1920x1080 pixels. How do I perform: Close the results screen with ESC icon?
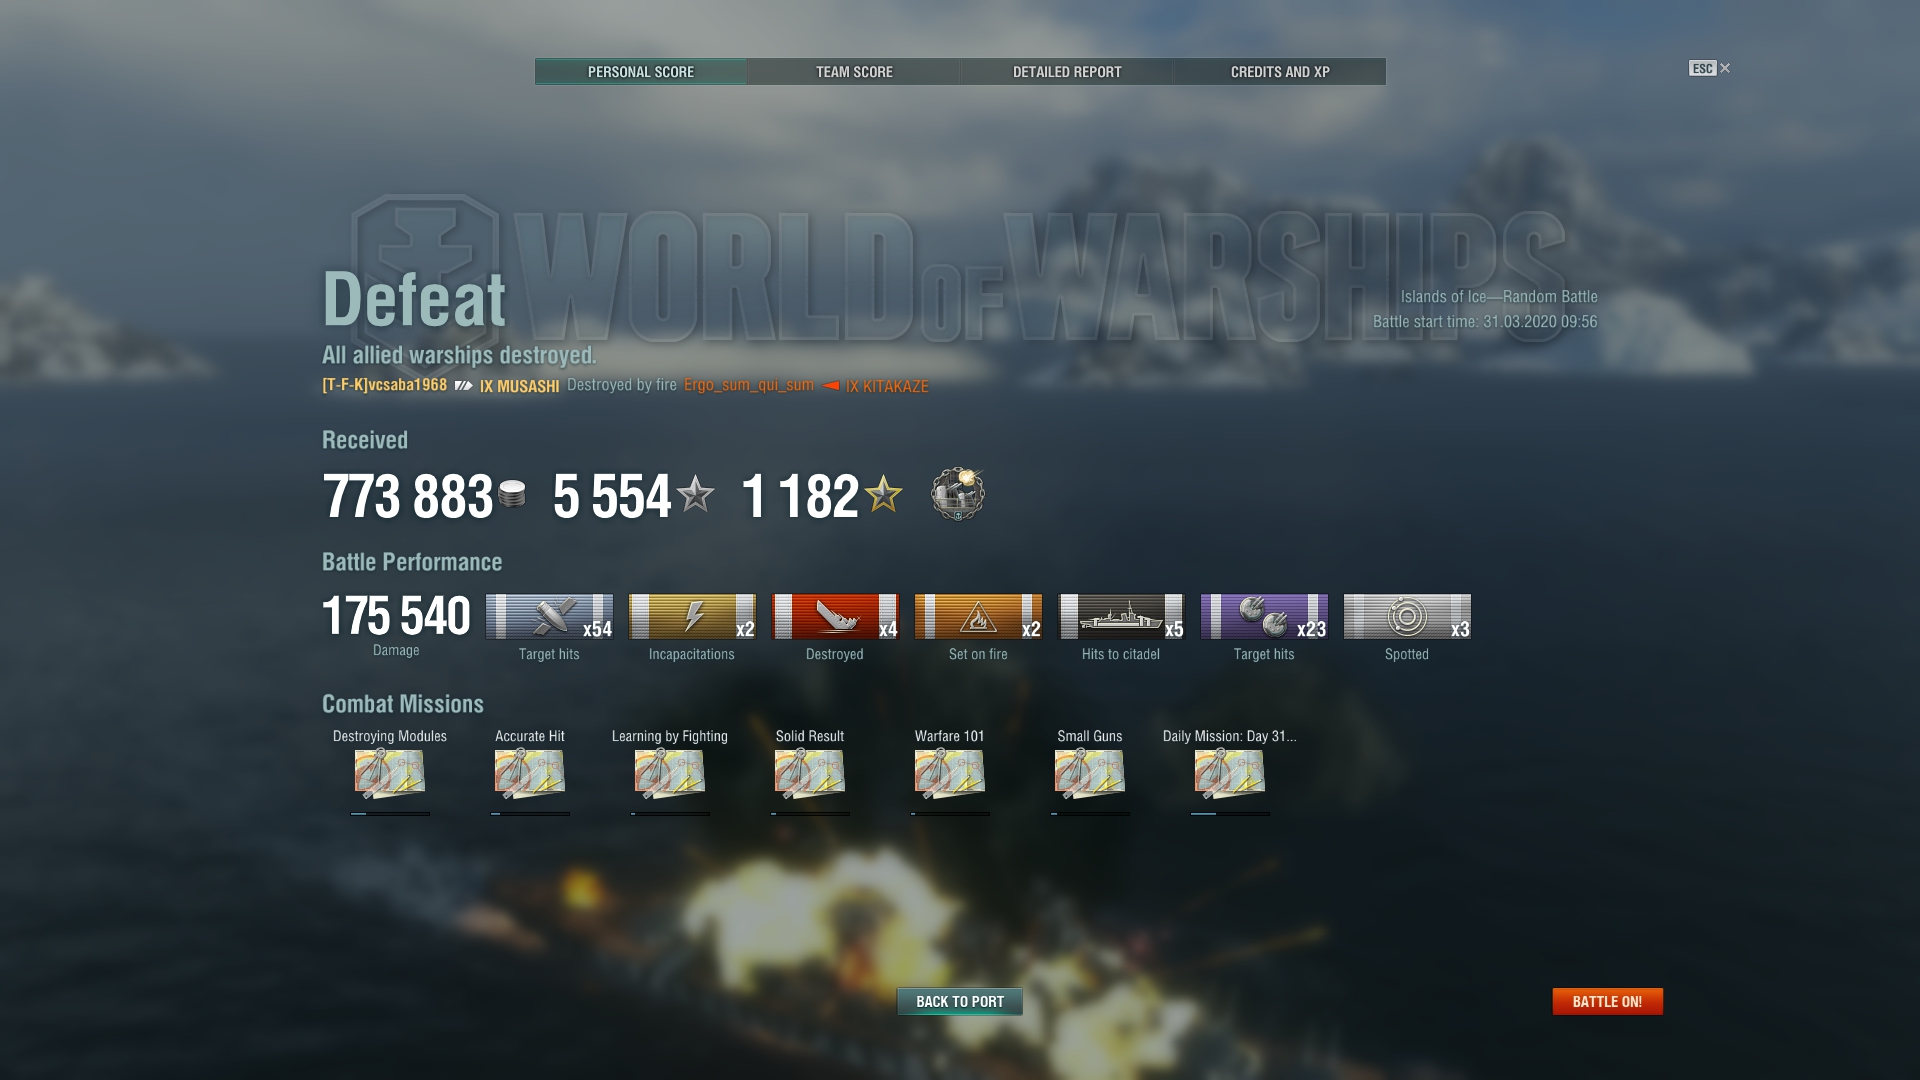pyautogui.click(x=1709, y=68)
